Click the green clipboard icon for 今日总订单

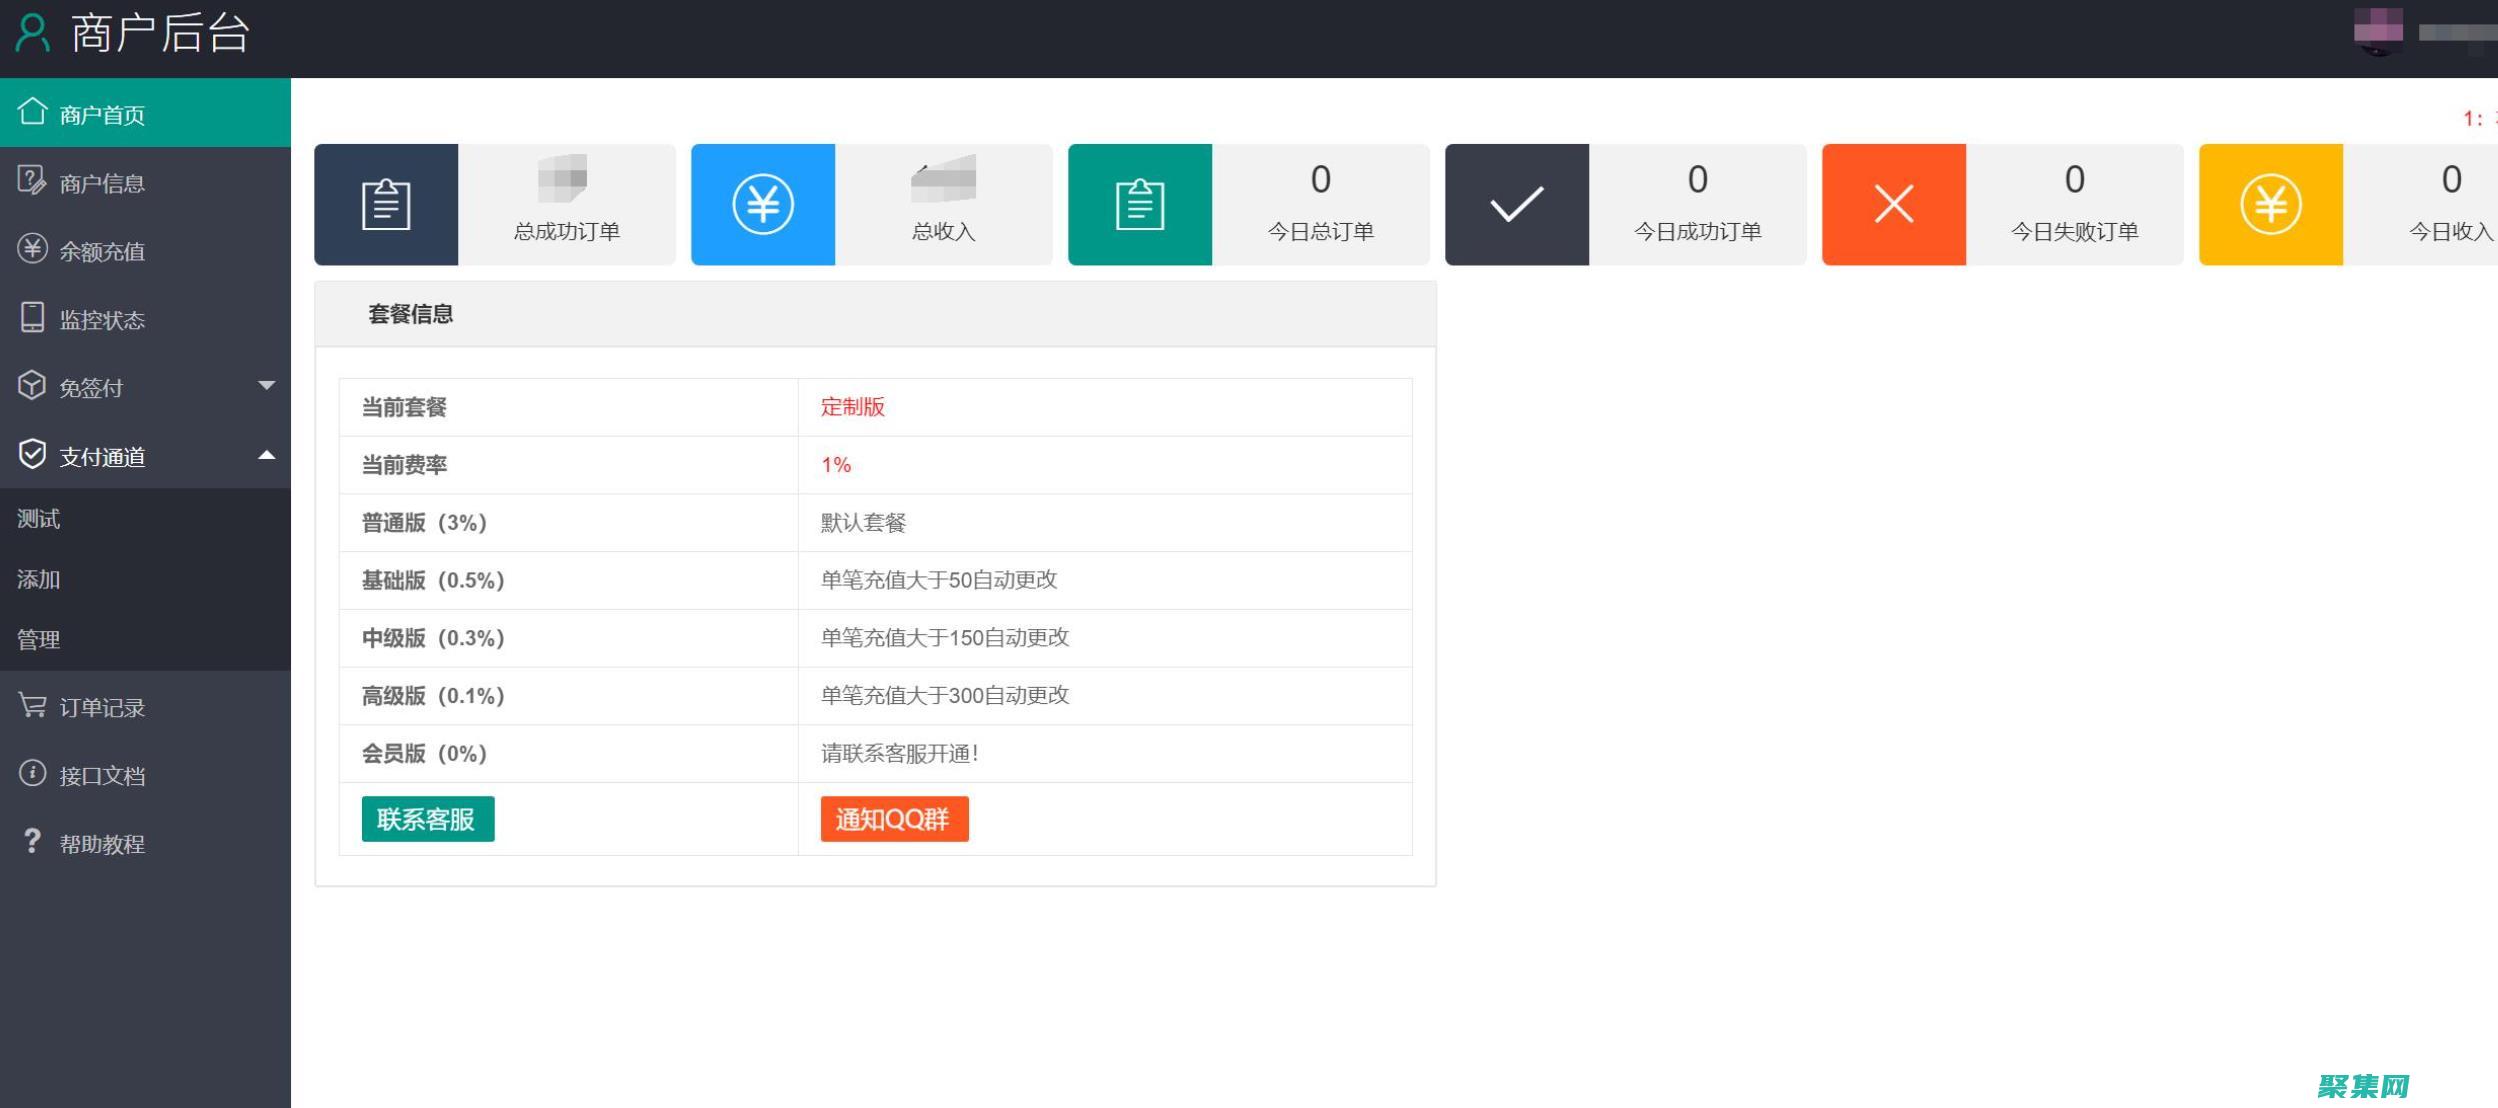tap(1140, 204)
